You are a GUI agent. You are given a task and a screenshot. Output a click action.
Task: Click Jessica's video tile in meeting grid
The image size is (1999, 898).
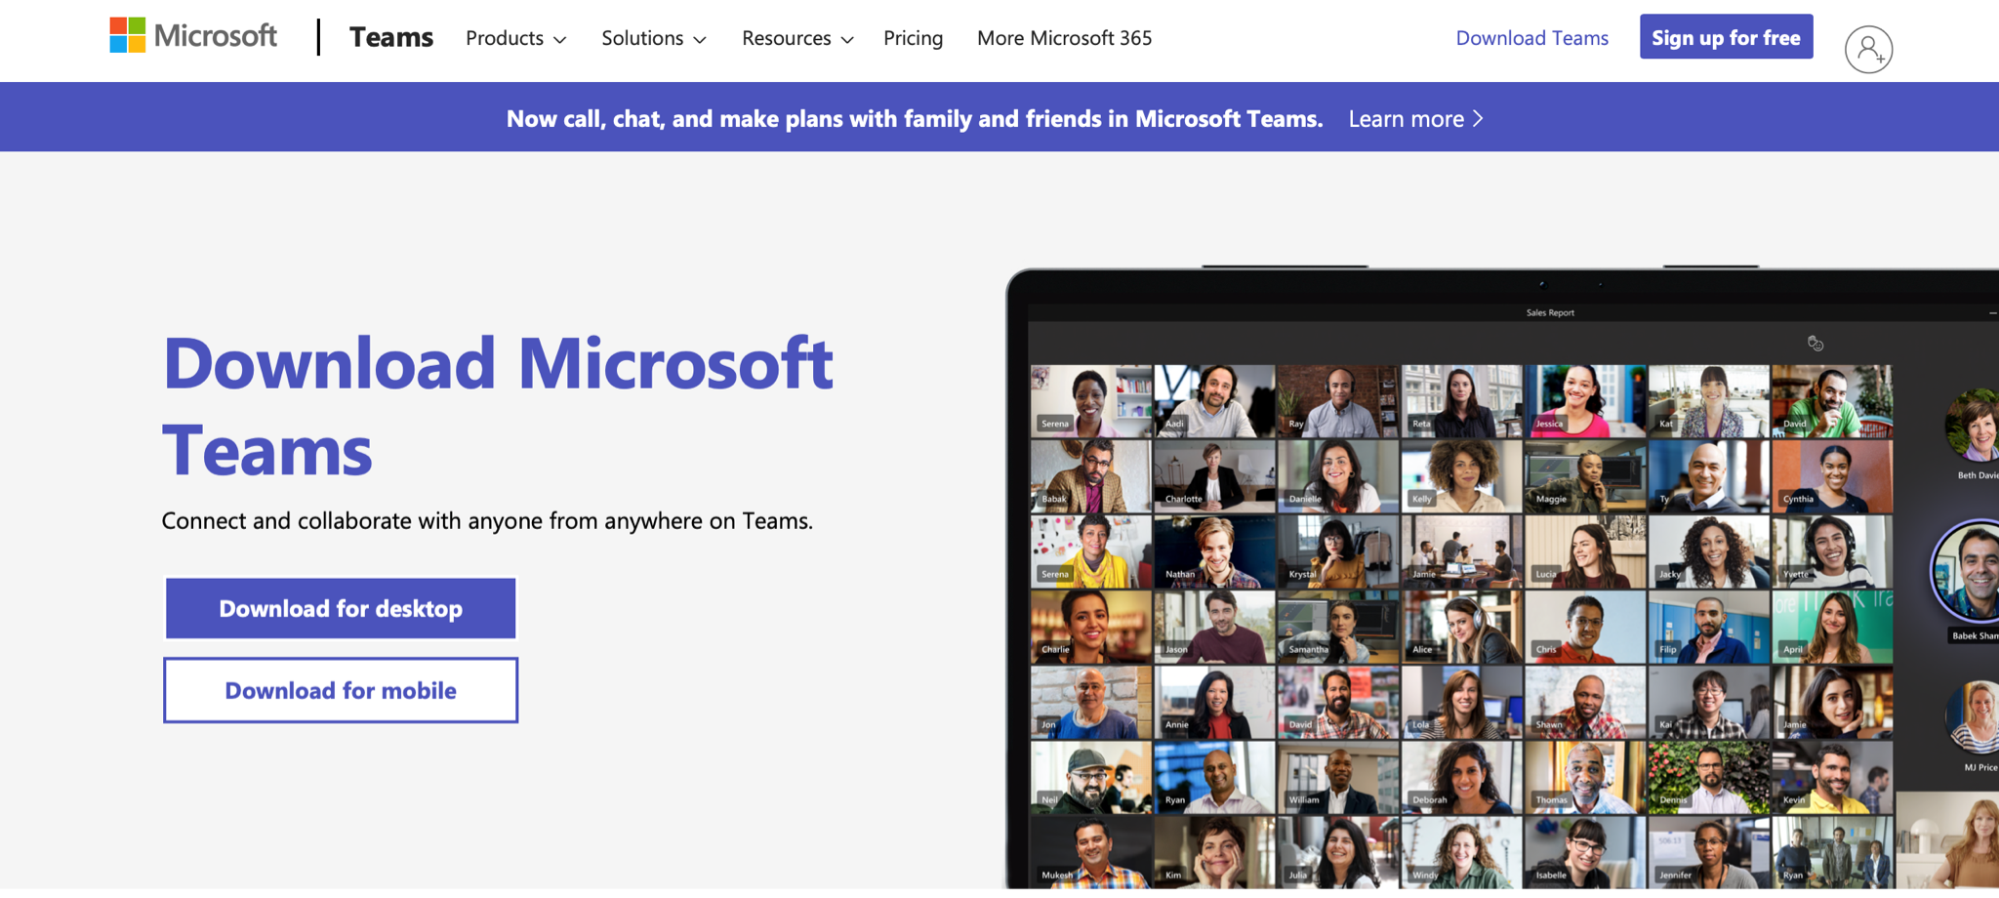(x=1584, y=401)
